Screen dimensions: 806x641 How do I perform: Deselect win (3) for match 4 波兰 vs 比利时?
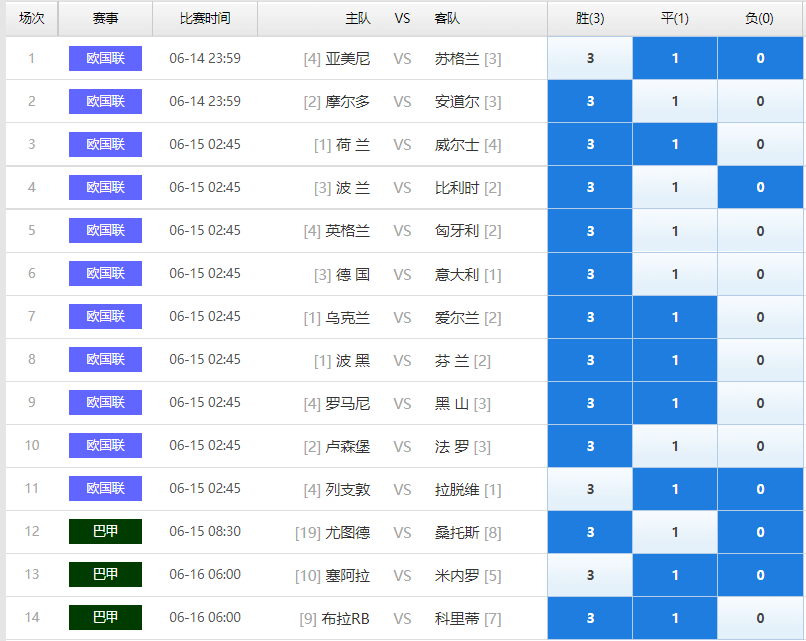[590, 188]
